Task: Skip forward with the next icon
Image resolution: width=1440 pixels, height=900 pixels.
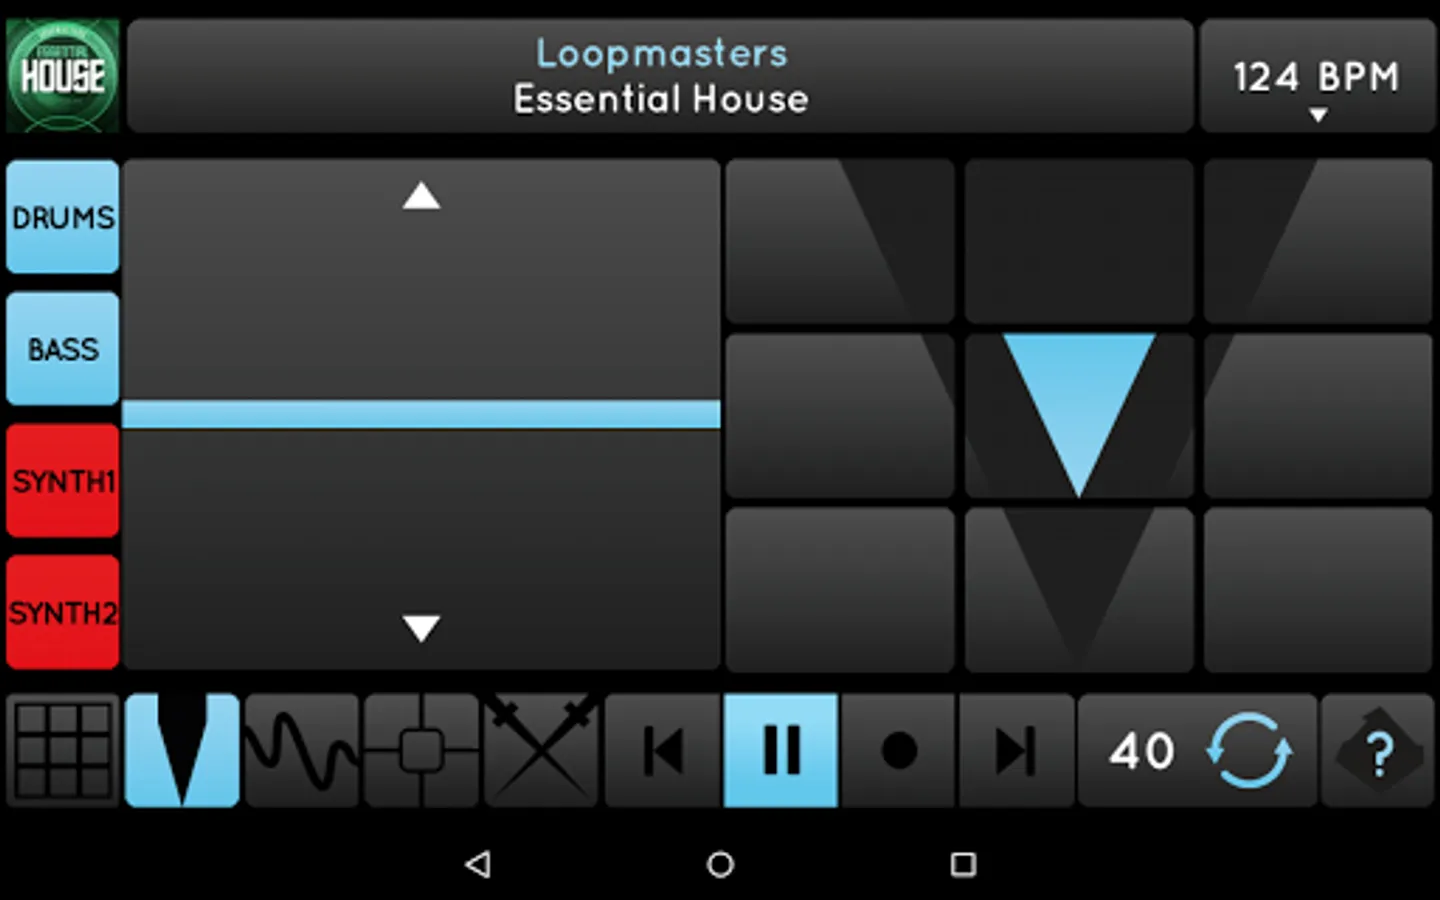Action: point(1017,750)
